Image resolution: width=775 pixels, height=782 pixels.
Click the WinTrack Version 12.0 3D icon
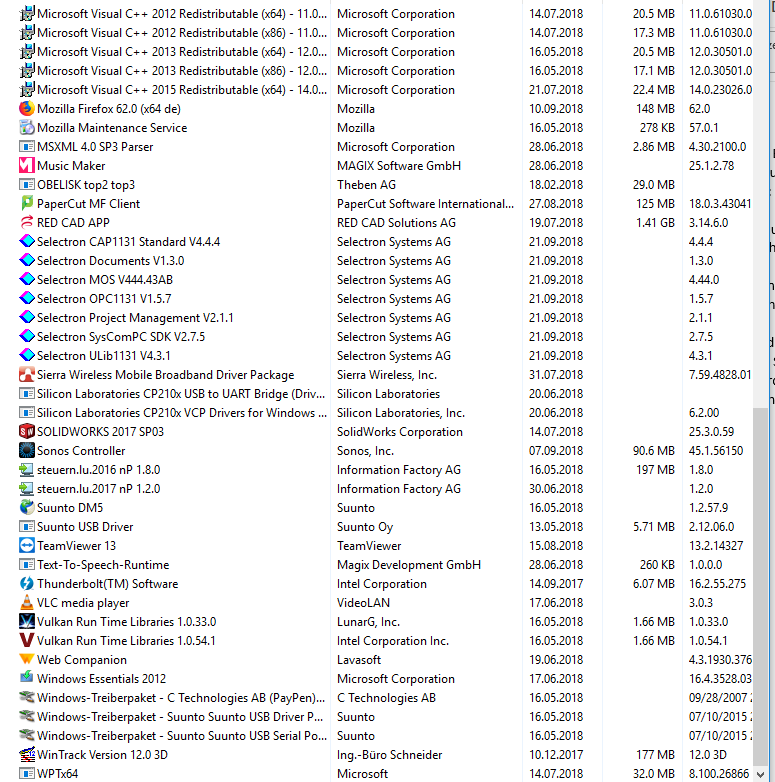coord(26,755)
